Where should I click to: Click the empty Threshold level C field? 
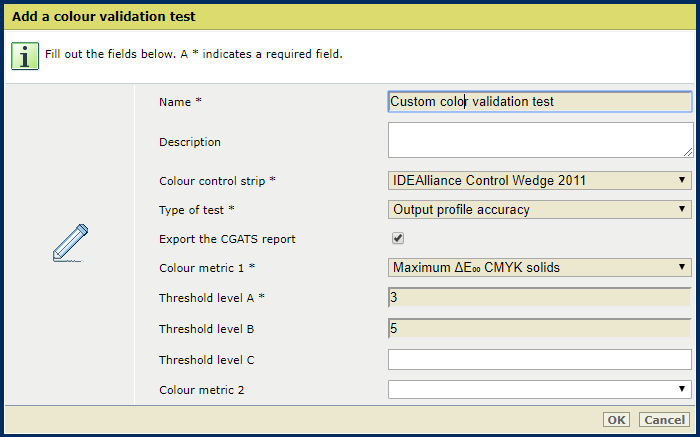click(x=539, y=359)
